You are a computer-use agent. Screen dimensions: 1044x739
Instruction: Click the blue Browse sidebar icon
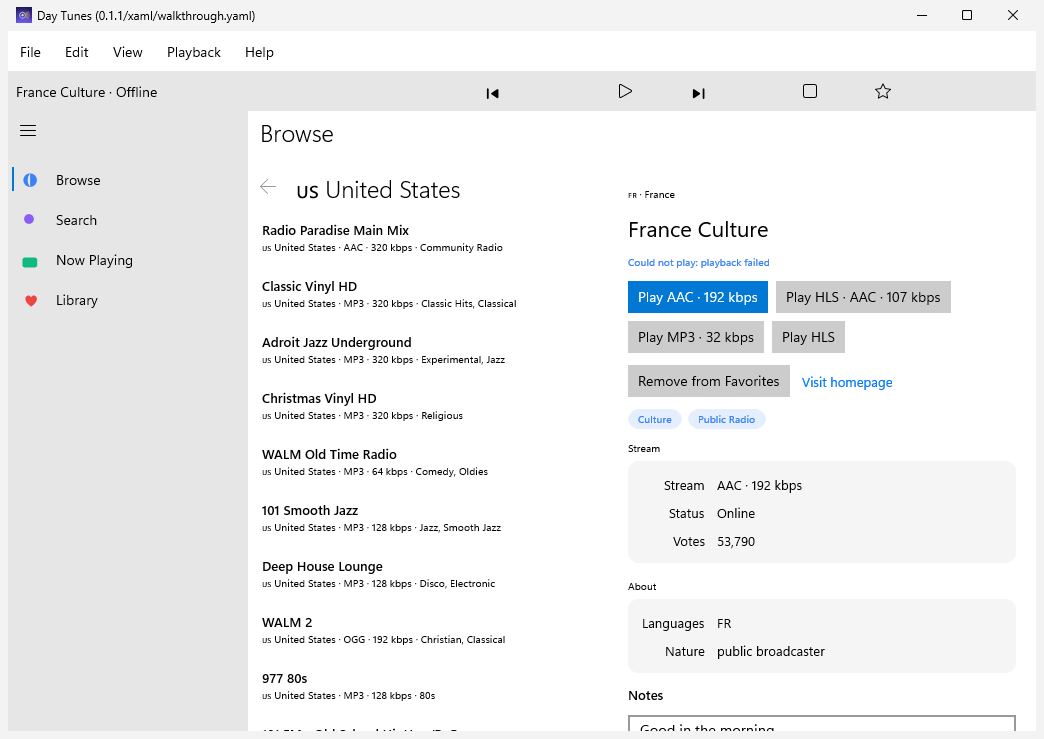[x=30, y=180]
